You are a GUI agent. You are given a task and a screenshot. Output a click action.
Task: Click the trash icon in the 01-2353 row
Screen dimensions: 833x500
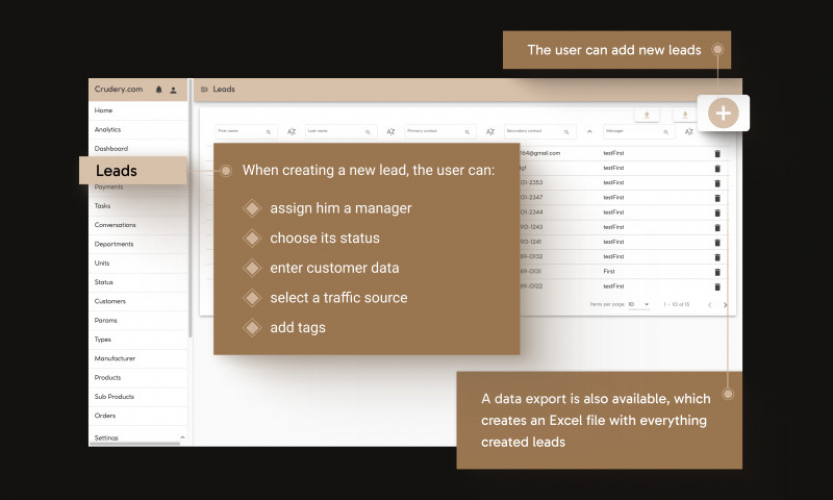tap(717, 183)
